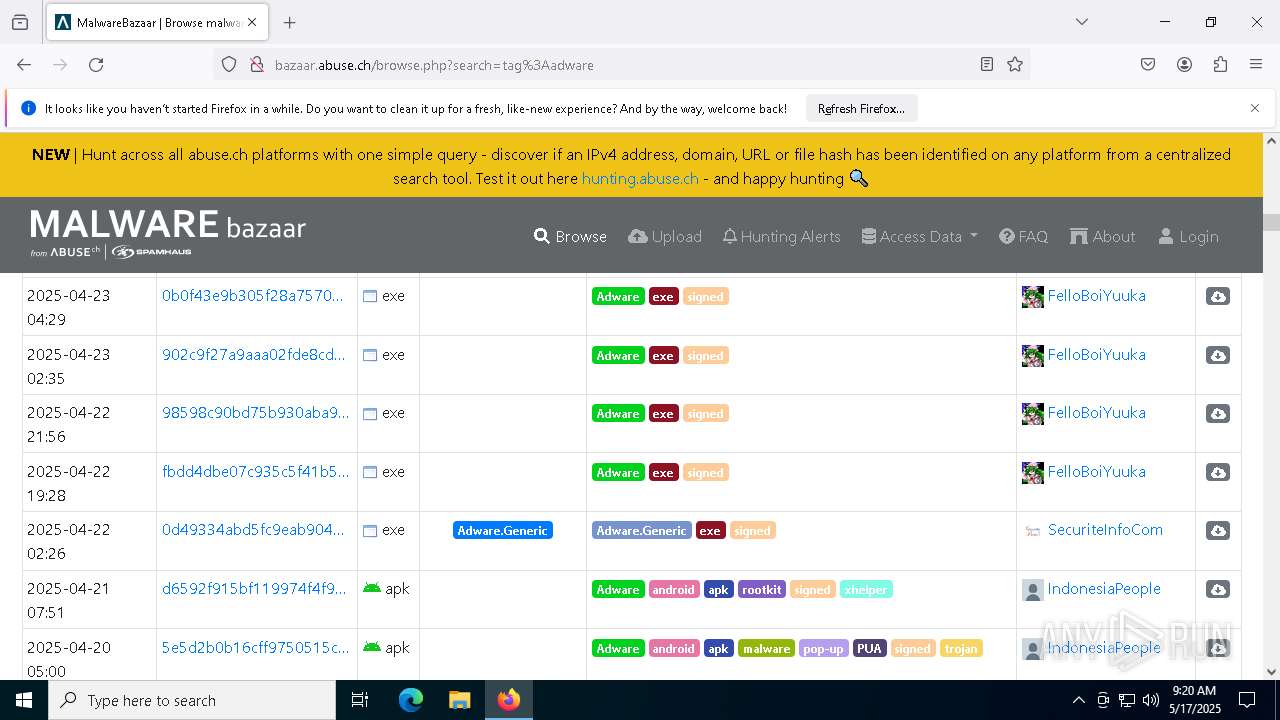Open the recent browsing panel icon
The image size is (1280, 720).
click(20, 22)
